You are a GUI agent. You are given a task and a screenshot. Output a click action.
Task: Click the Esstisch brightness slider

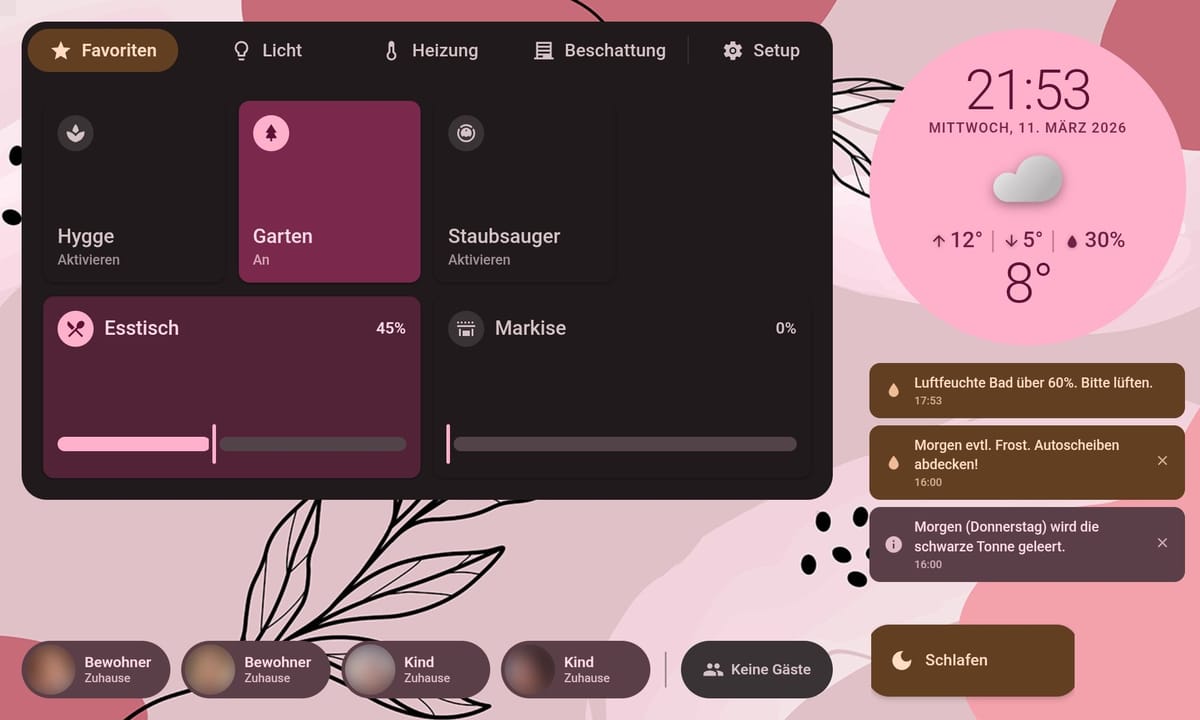[x=232, y=444]
